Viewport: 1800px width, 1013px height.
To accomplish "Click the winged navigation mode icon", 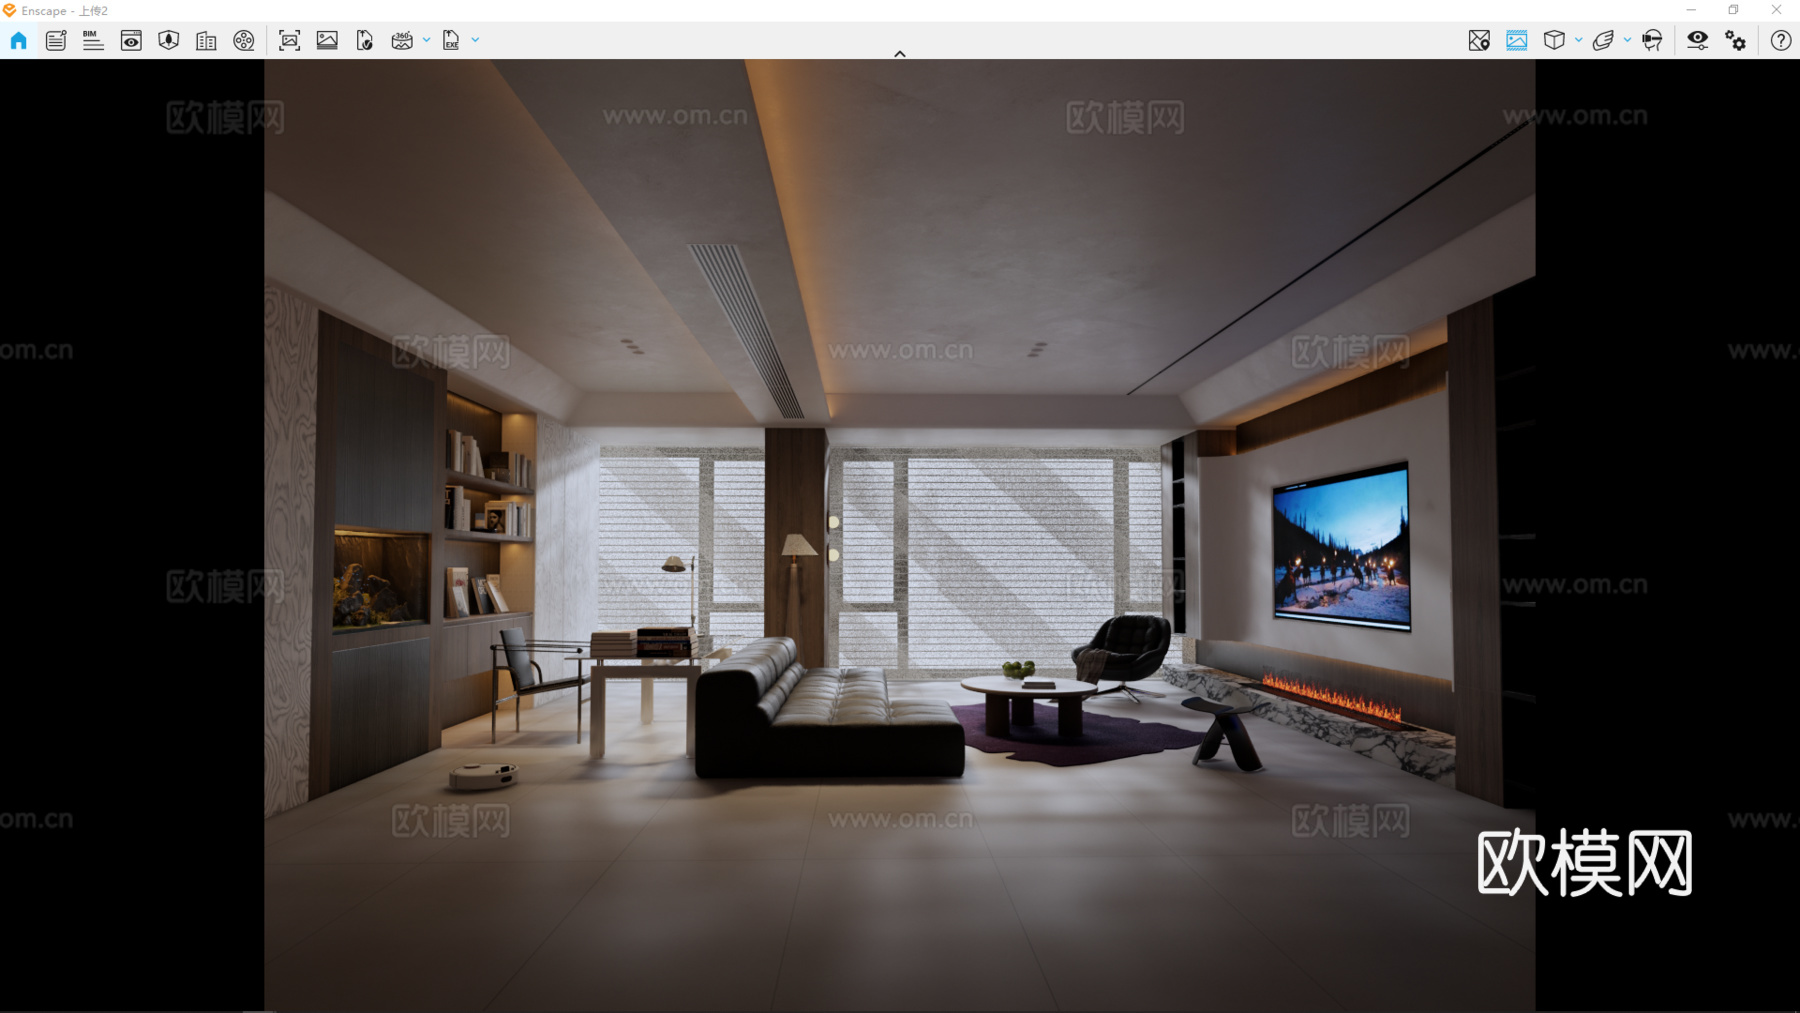I will (x=1603, y=40).
